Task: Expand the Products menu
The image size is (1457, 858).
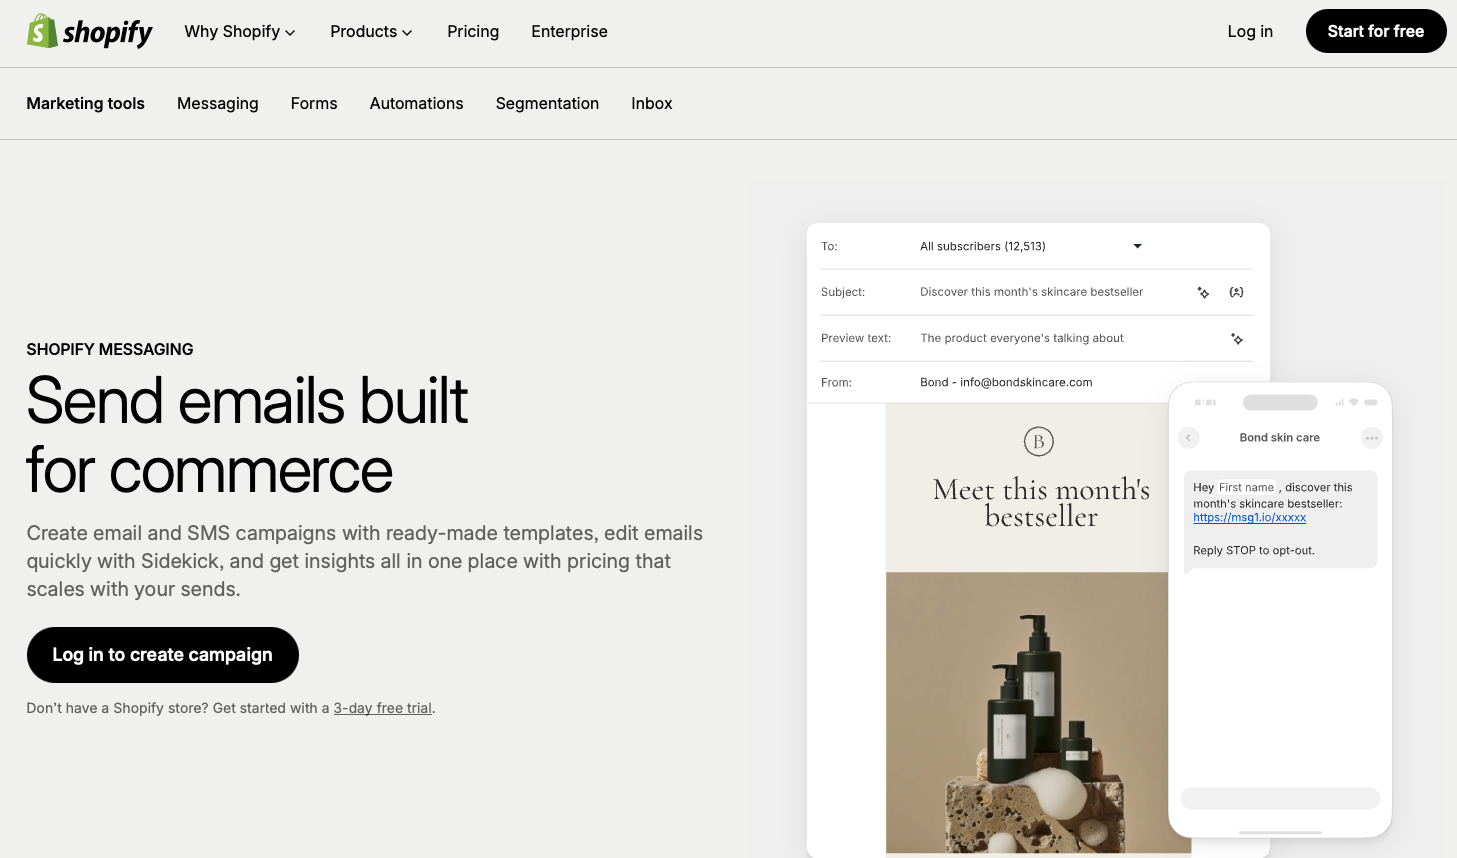Action: (x=371, y=32)
